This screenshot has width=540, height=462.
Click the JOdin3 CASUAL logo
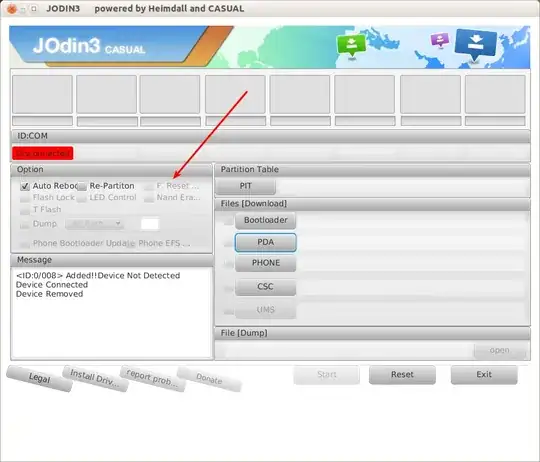click(x=89, y=46)
